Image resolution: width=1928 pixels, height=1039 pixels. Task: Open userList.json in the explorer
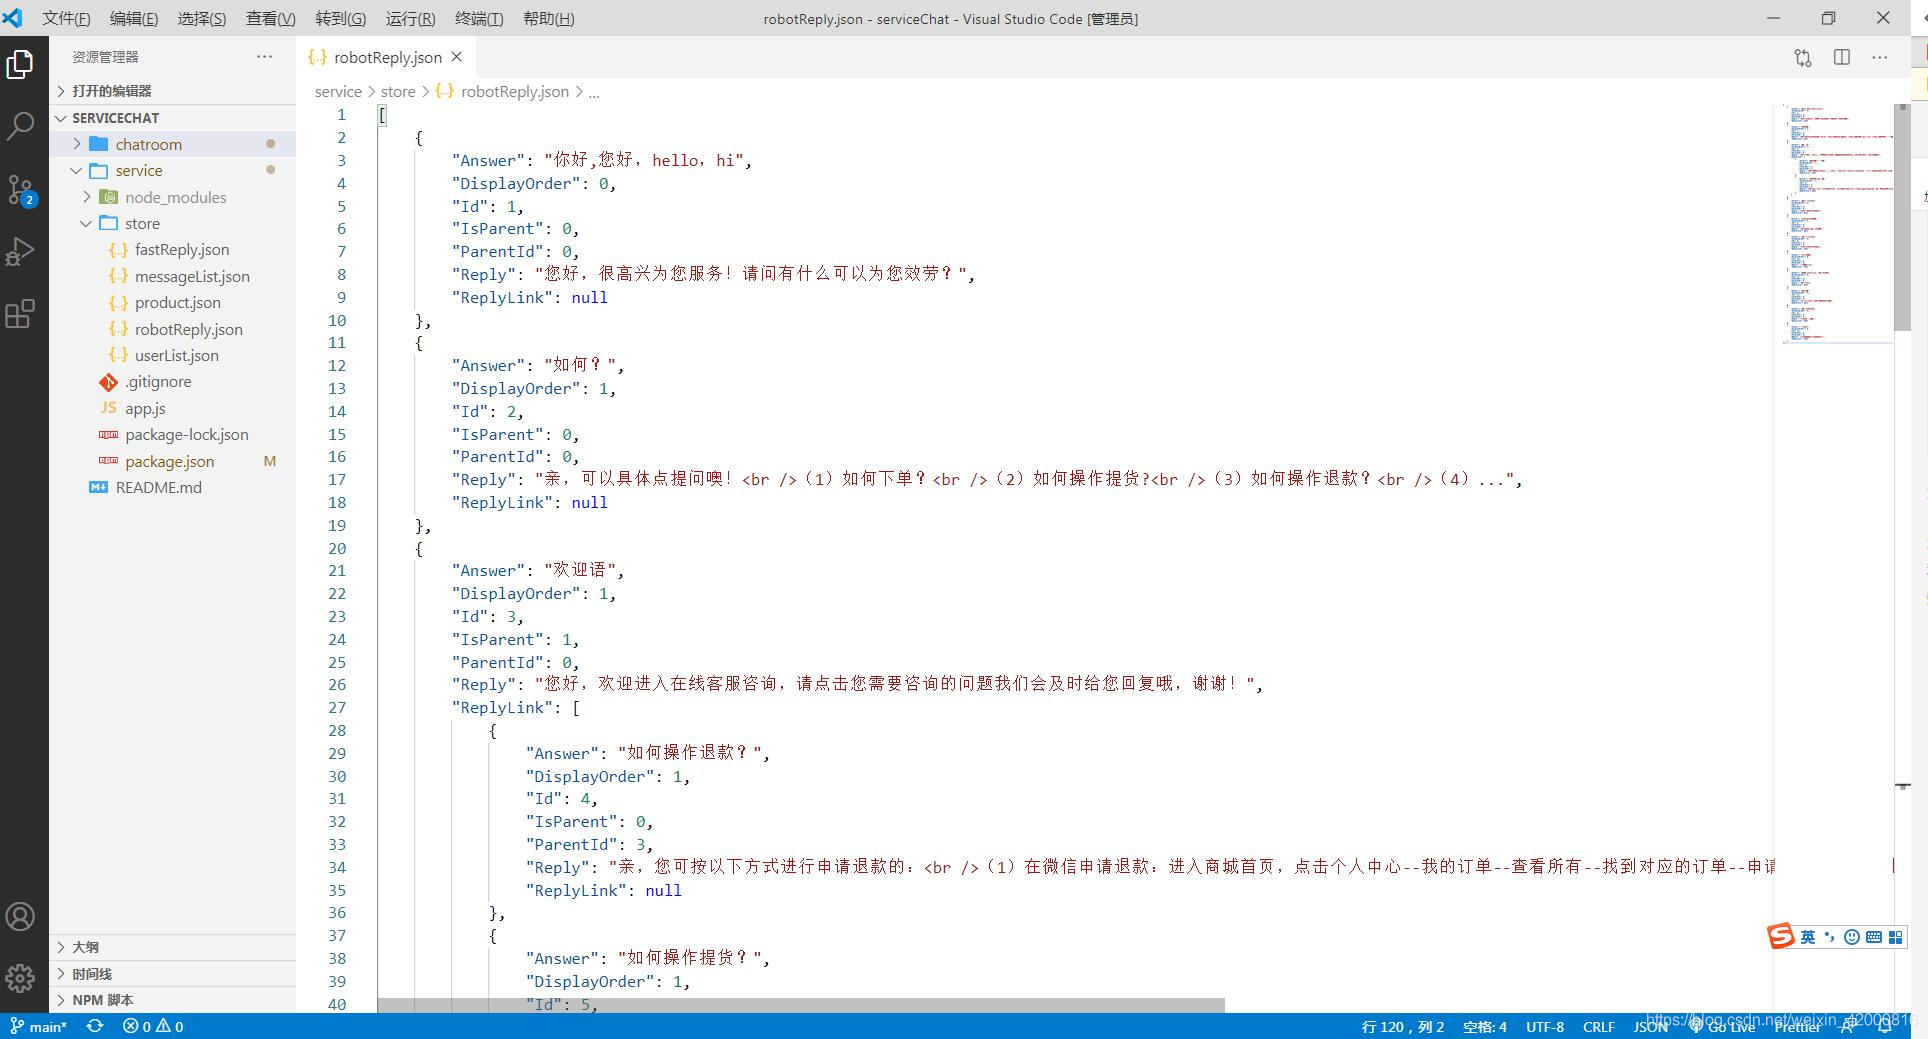pyautogui.click(x=173, y=355)
